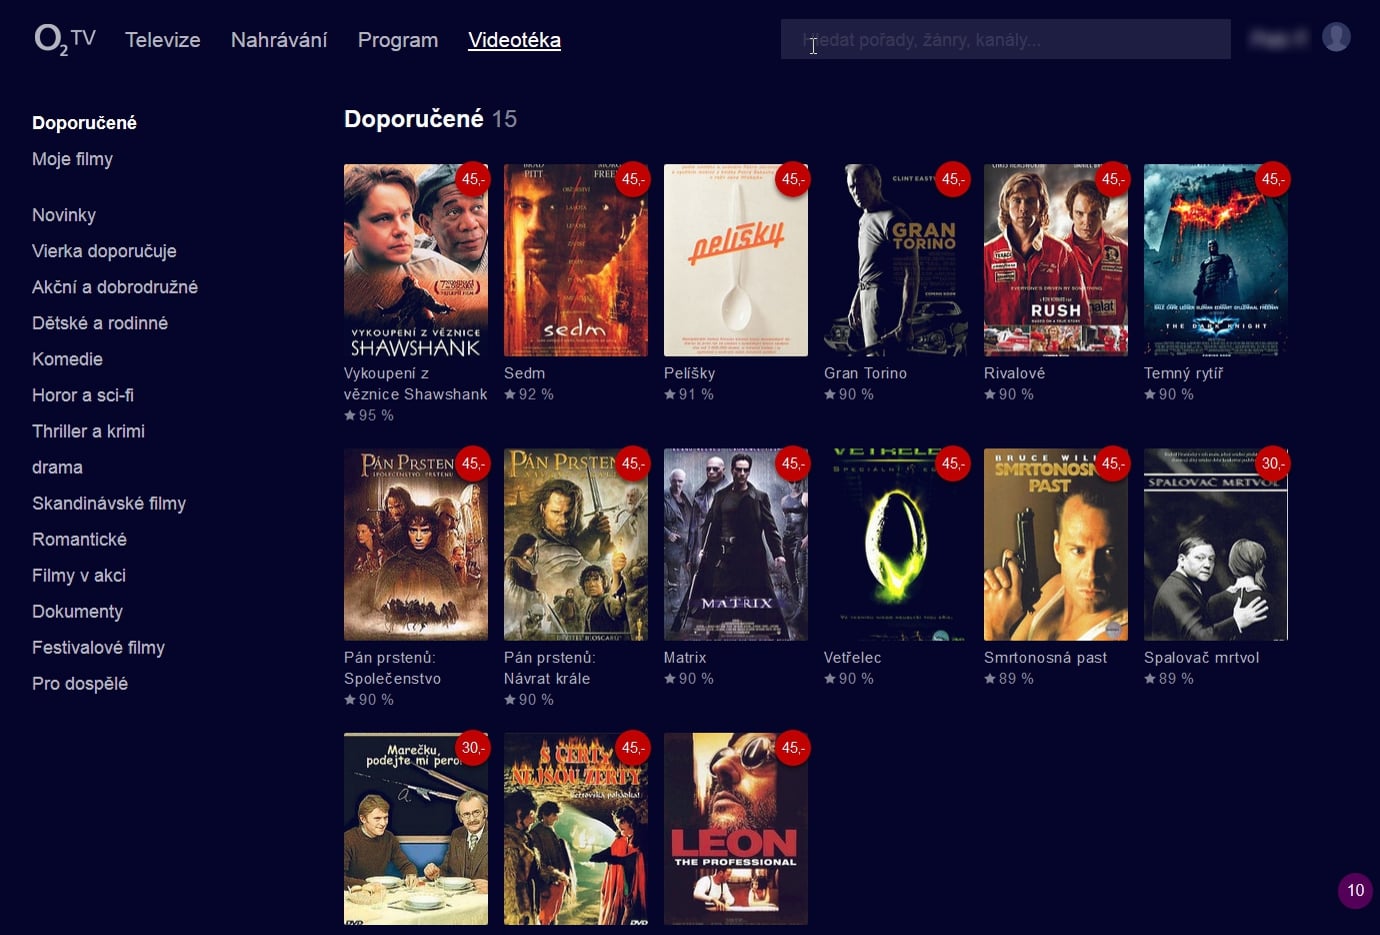Click the purple 10 notification badge
Viewport: 1380px width, 935px height.
[x=1355, y=890]
